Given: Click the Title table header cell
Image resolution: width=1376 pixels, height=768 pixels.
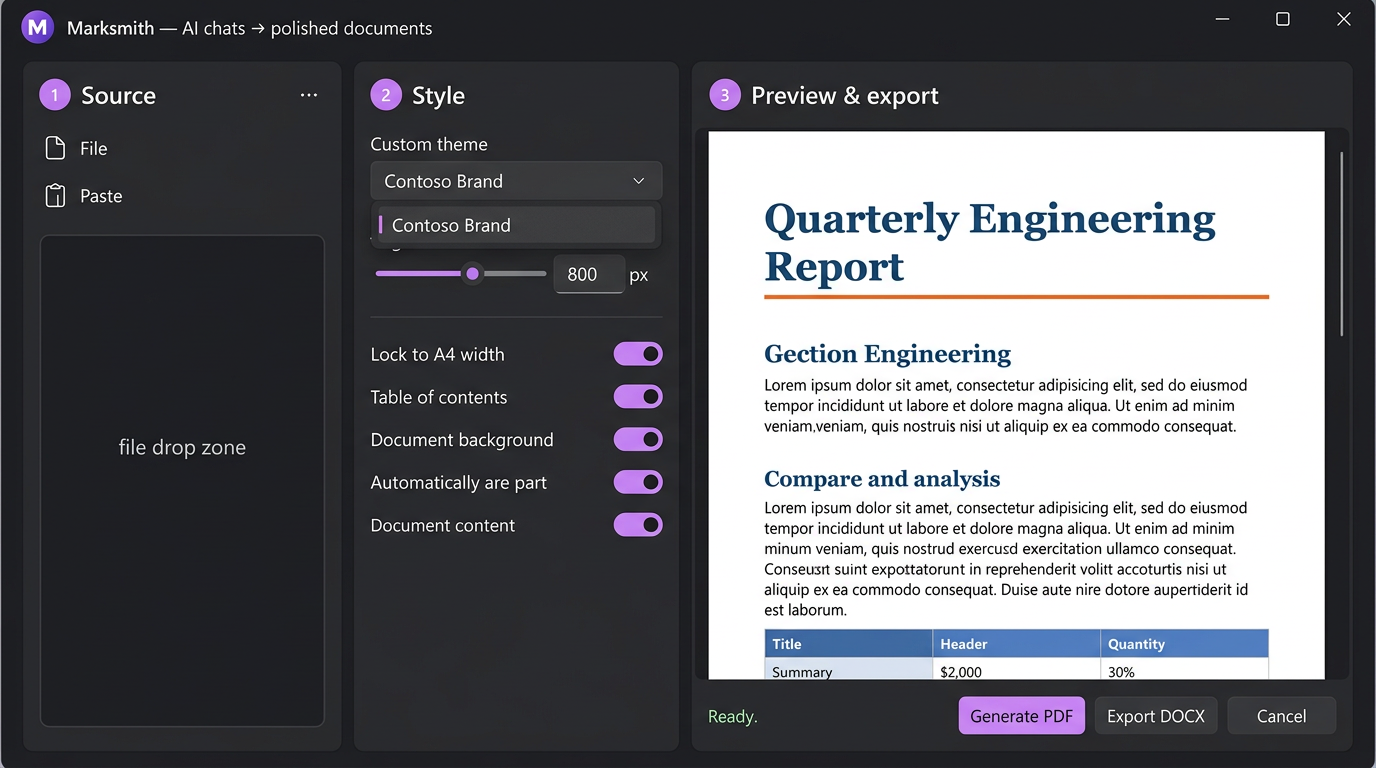Looking at the screenshot, I should click(x=848, y=644).
